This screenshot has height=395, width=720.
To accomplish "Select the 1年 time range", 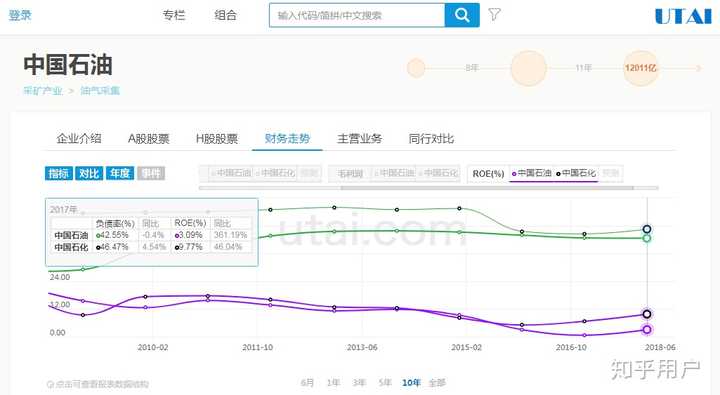I will (333, 383).
